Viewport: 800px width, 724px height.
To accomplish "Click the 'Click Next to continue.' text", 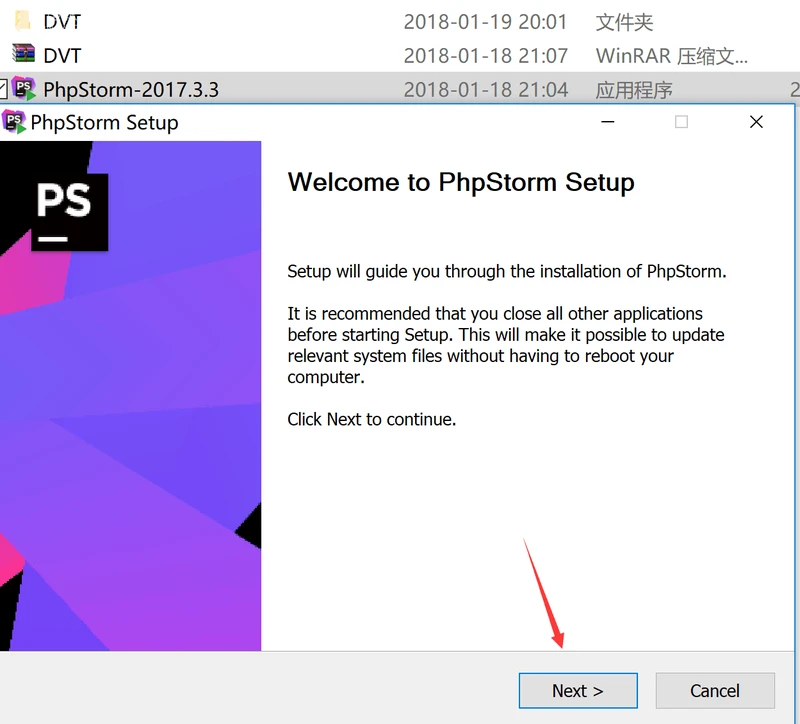I will tap(371, 419).
